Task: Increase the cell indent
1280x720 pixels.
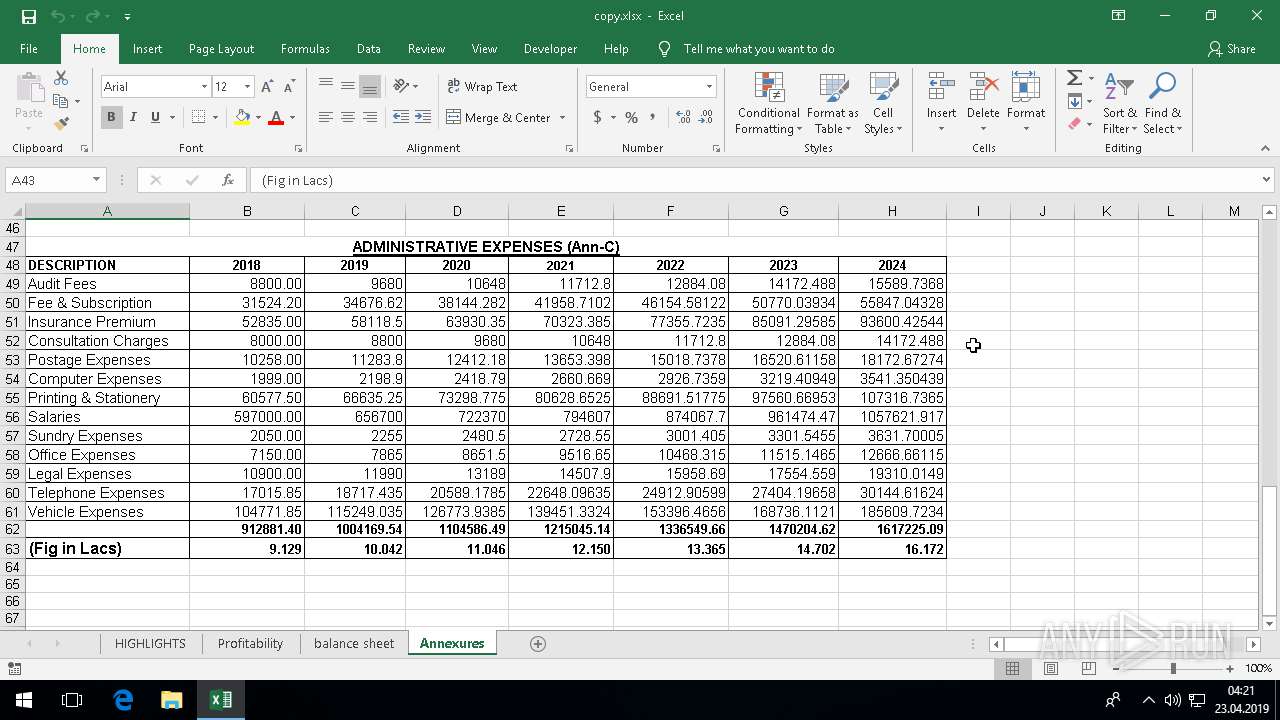Action: pyautogui.click(x=423, y=117)
